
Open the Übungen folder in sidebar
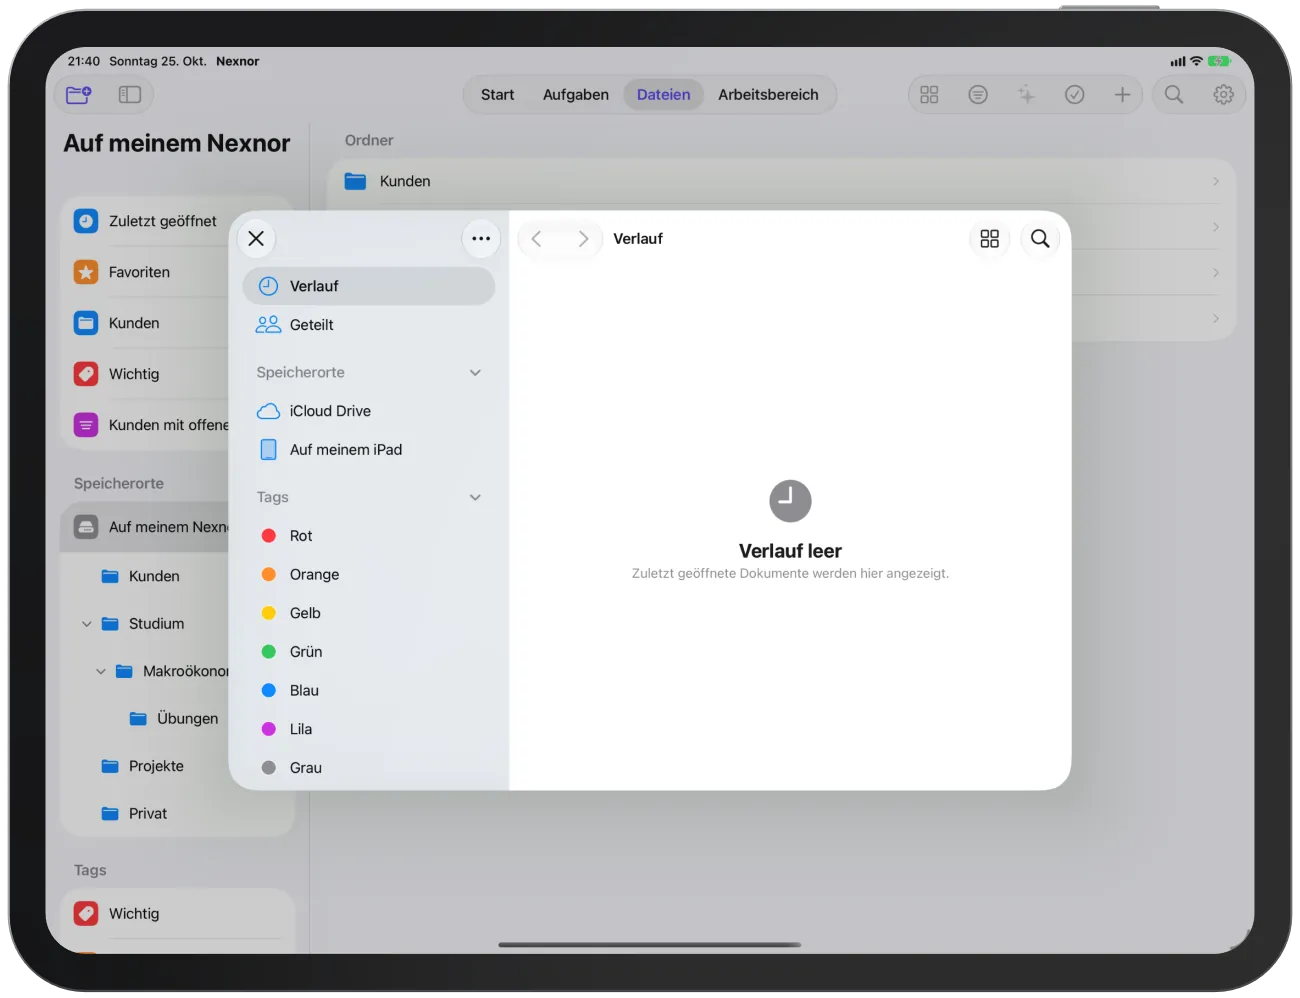[146, 719]
